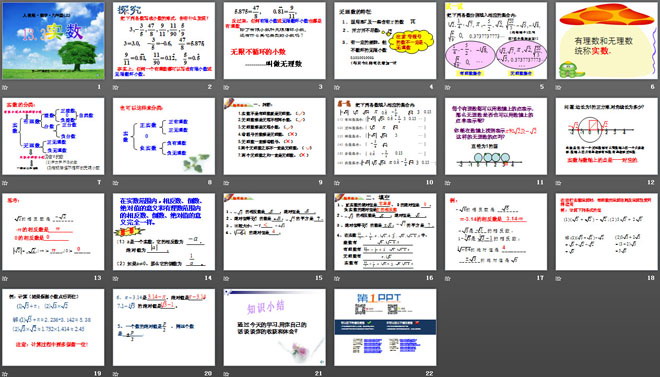Select slide 4 with the yellow cloud callout

click(385, 41)
